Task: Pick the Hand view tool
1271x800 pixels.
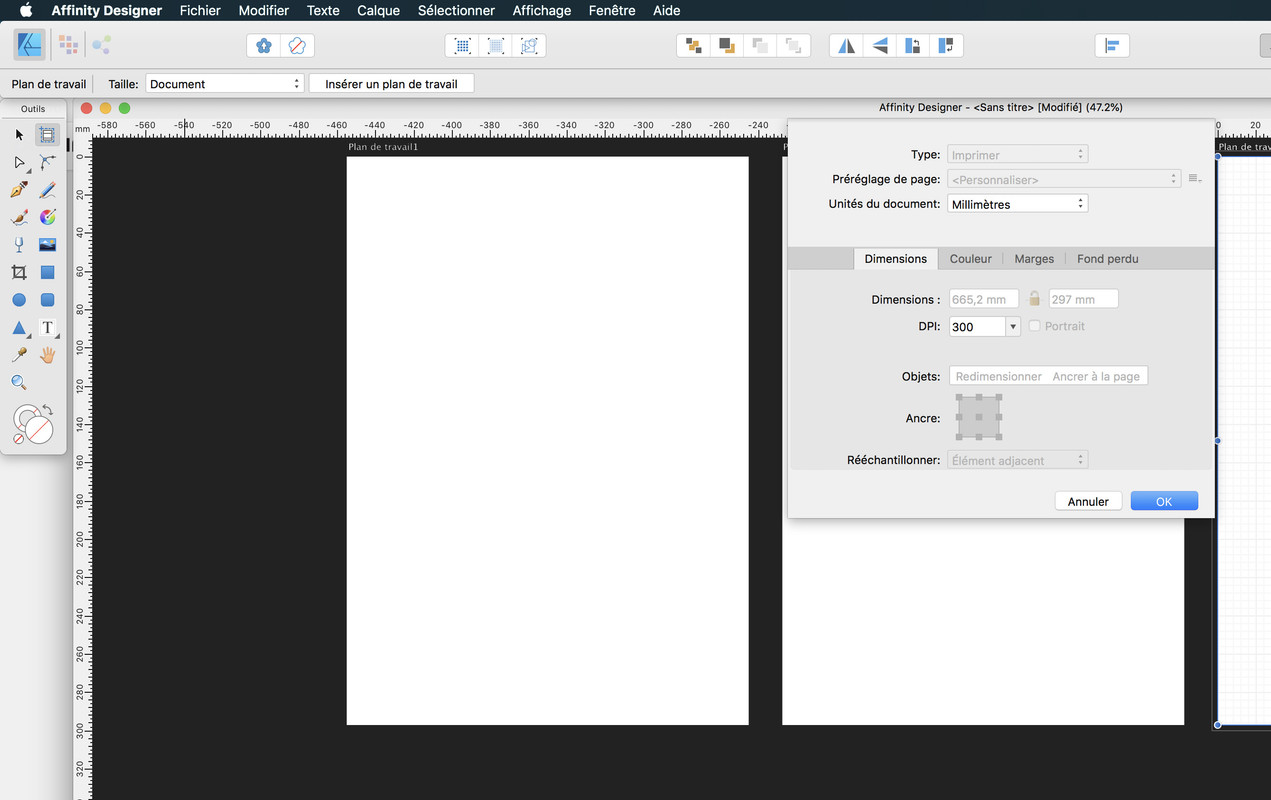Action: (x=47, y=355)
